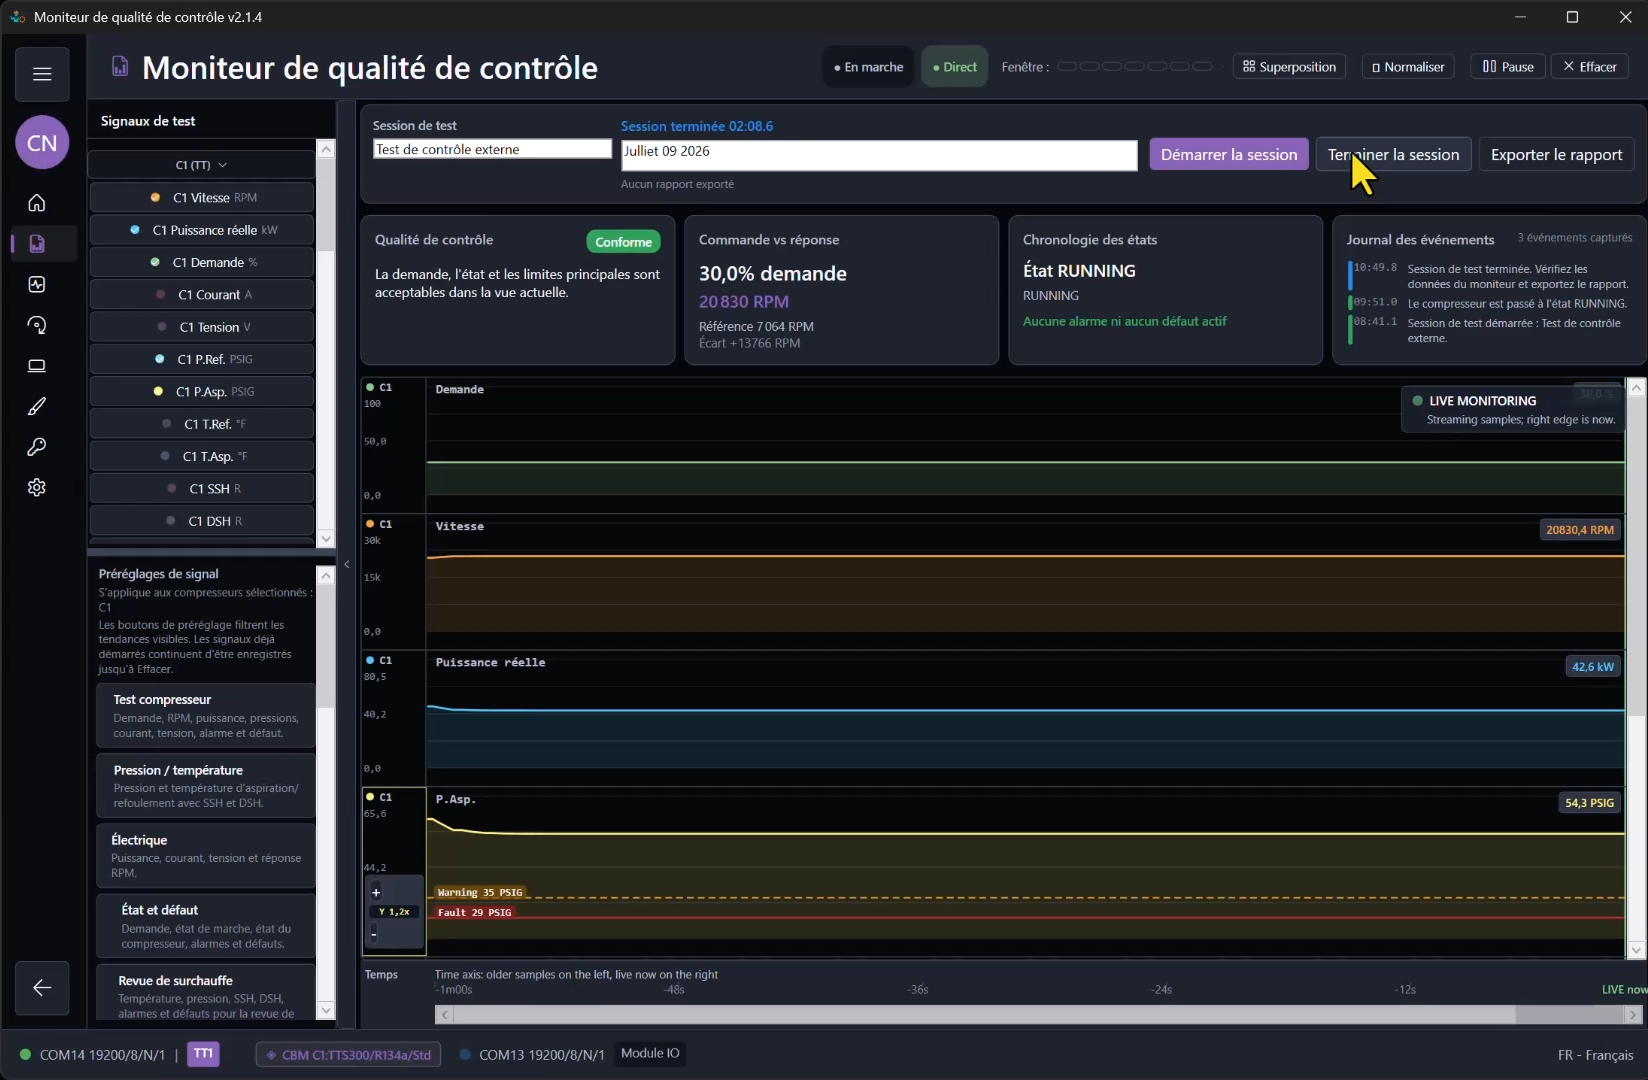Viewport: 1648px width, 1080px height.
Task: Go to the Home sidebar icon
Action: [37, 203]
